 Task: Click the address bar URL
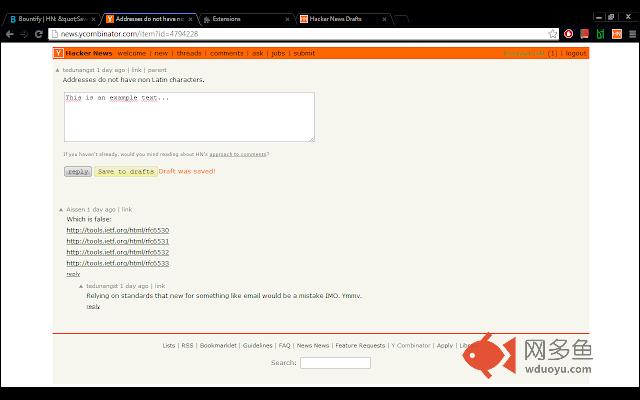coord(129,34)
